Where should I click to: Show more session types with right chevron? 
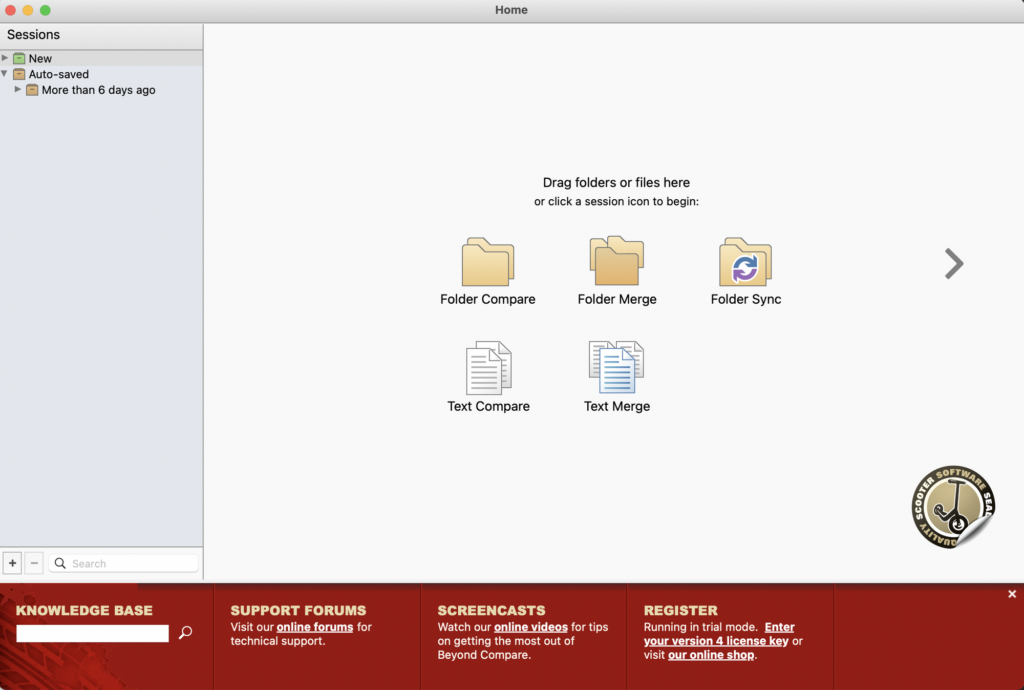954,263
